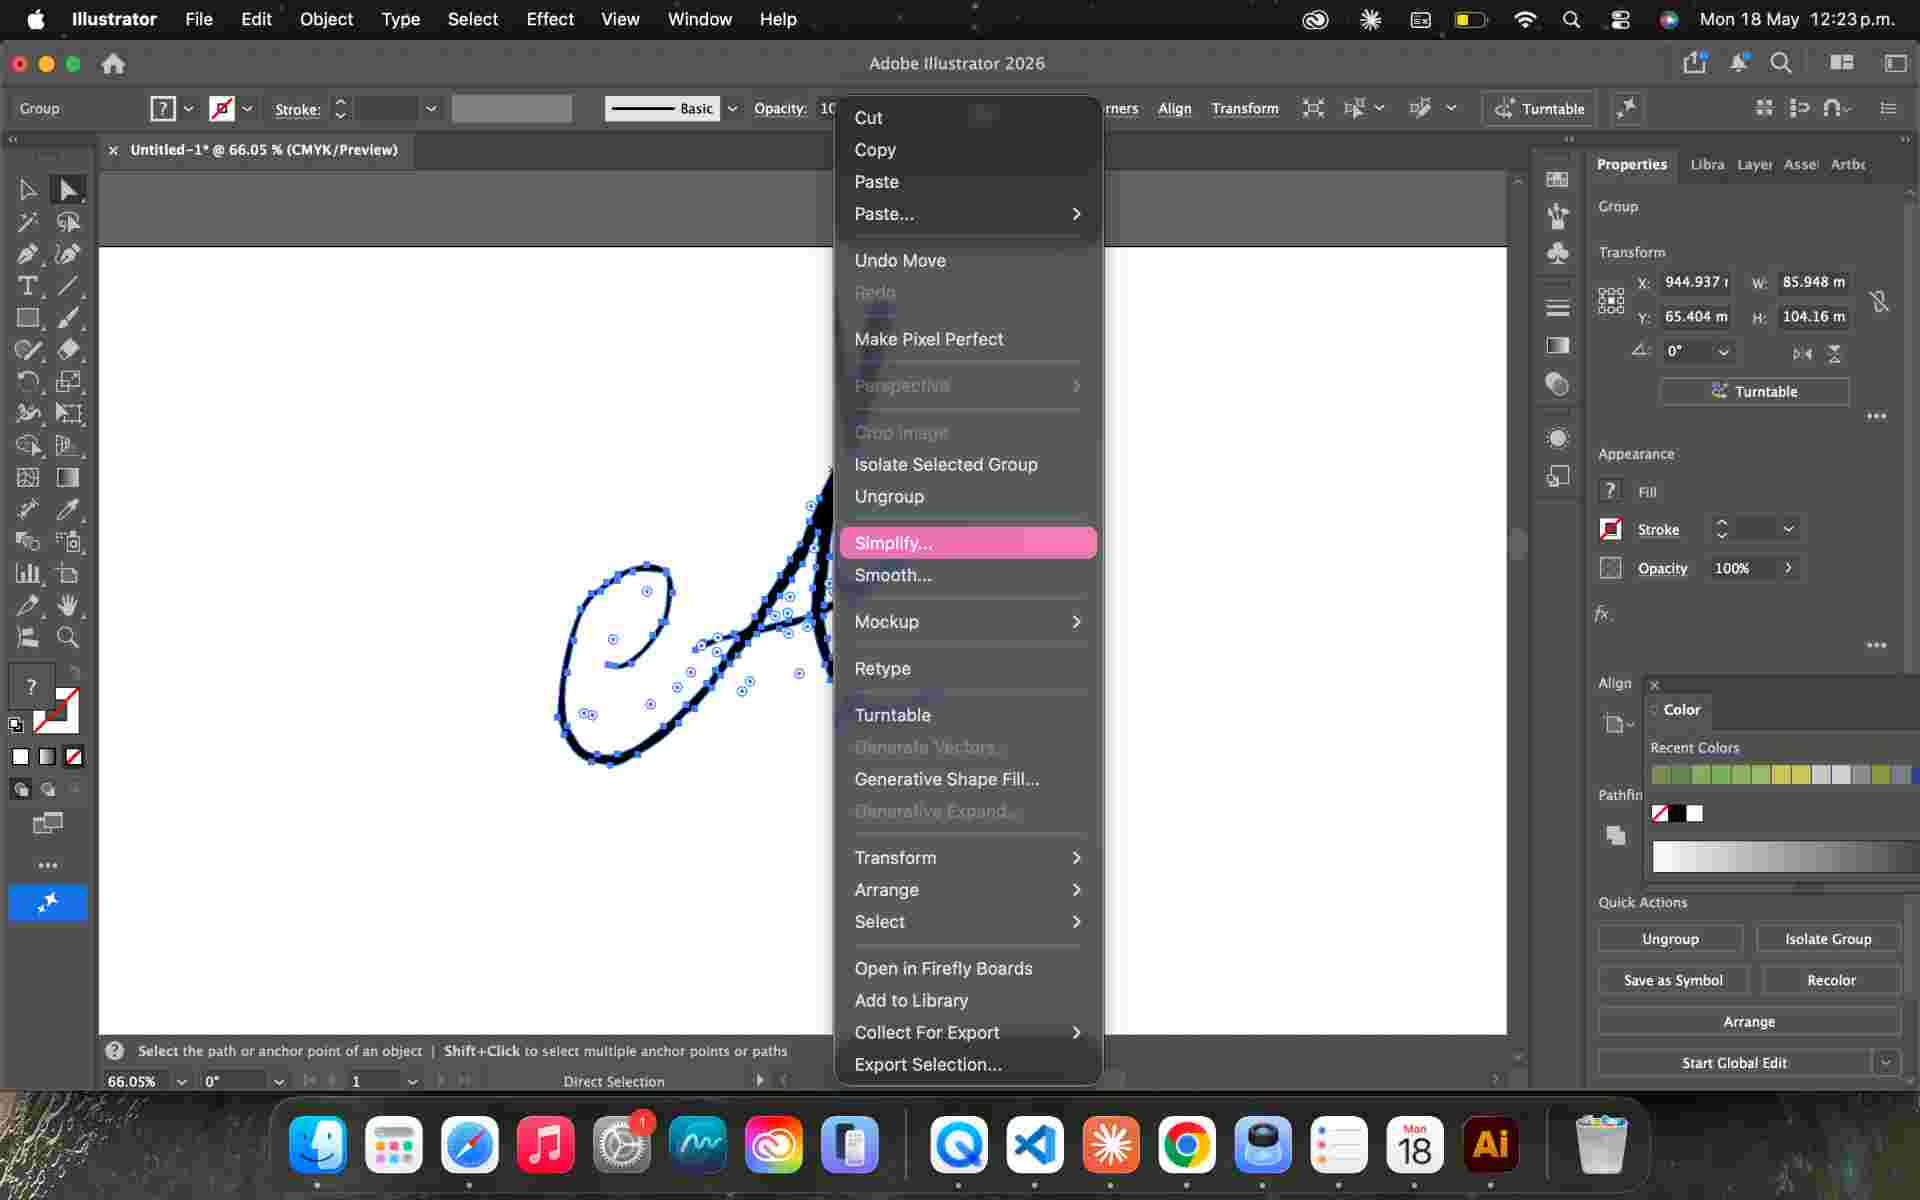
Task: Select the Pen tool
Action: point(28,254)
